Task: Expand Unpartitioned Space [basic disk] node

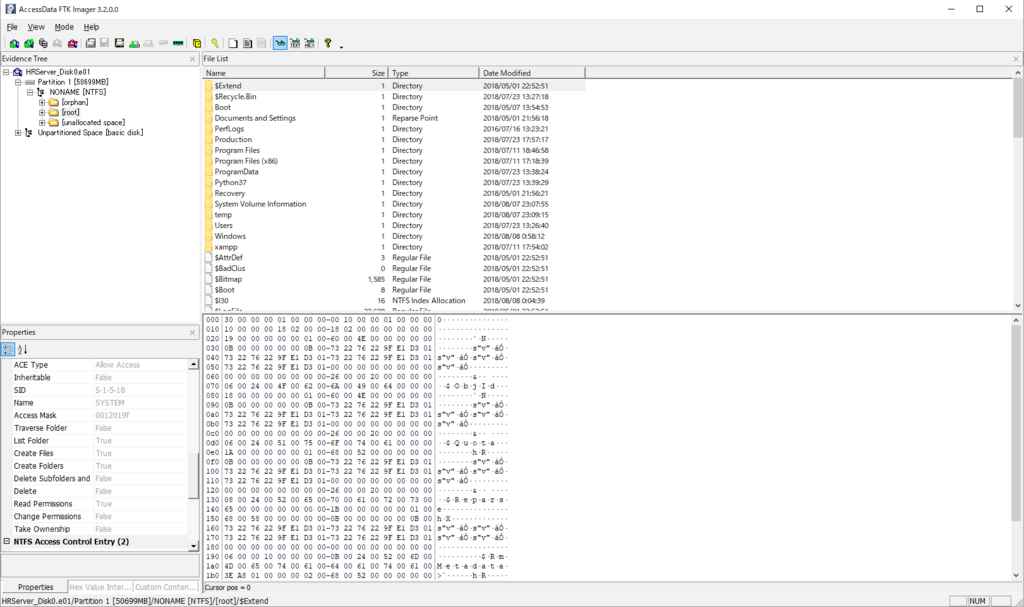Action: [x=18, y=133]
